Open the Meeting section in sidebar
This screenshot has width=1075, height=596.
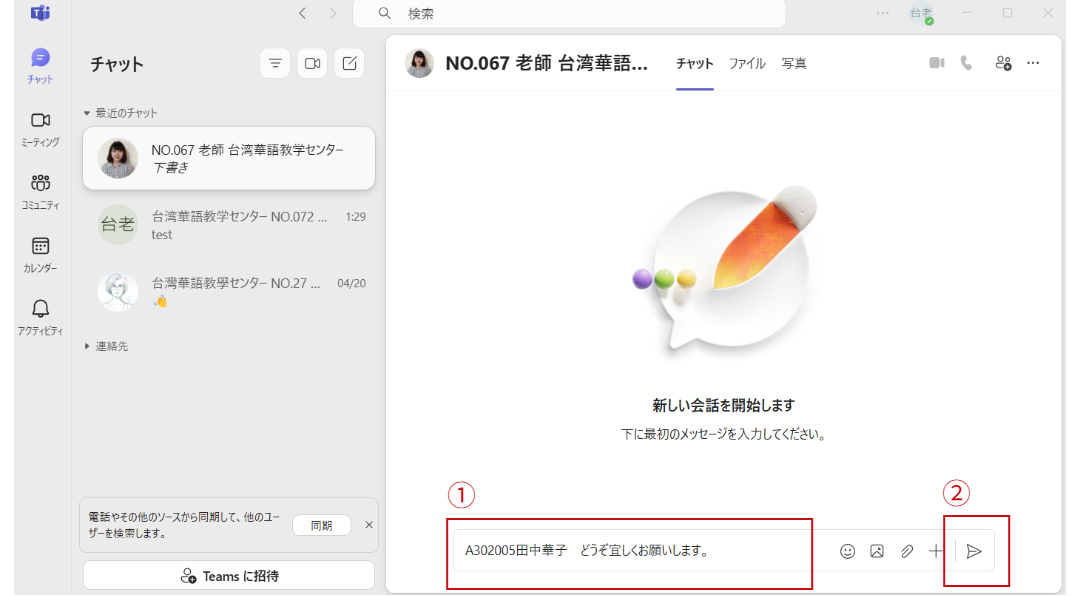pos(40,129)
